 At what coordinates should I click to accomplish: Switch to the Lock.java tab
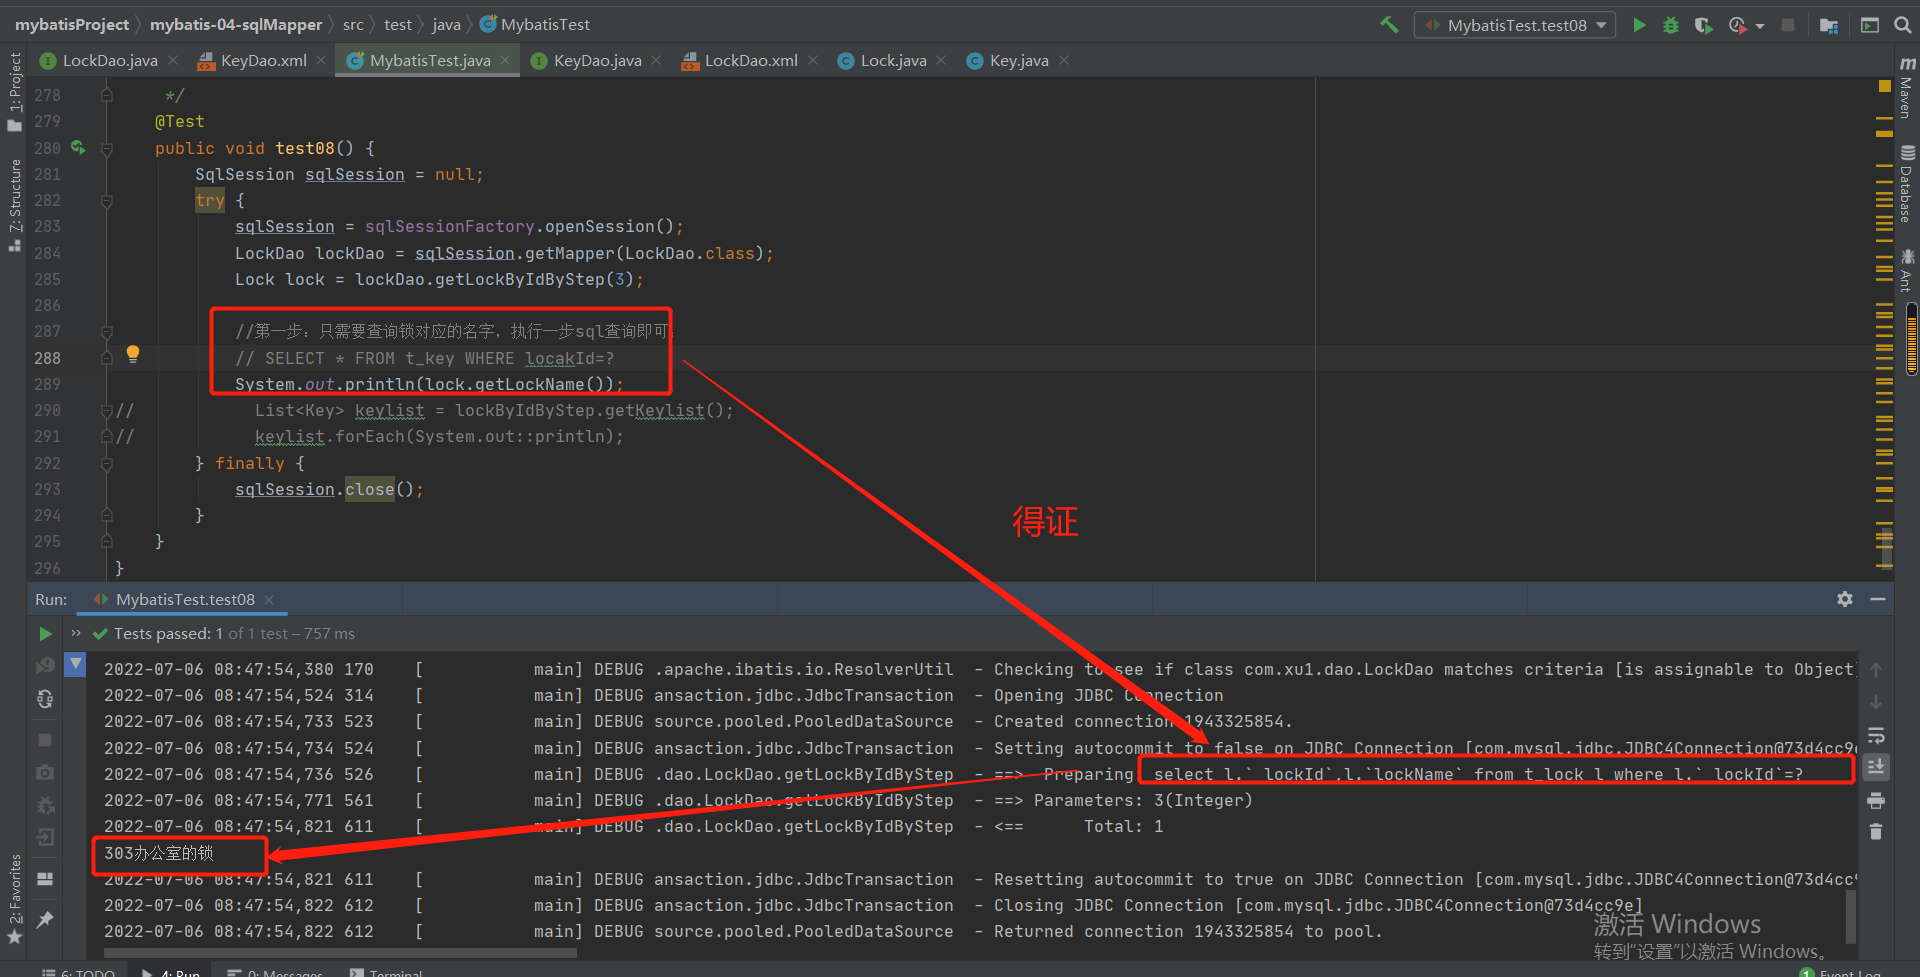coord(893,61)
